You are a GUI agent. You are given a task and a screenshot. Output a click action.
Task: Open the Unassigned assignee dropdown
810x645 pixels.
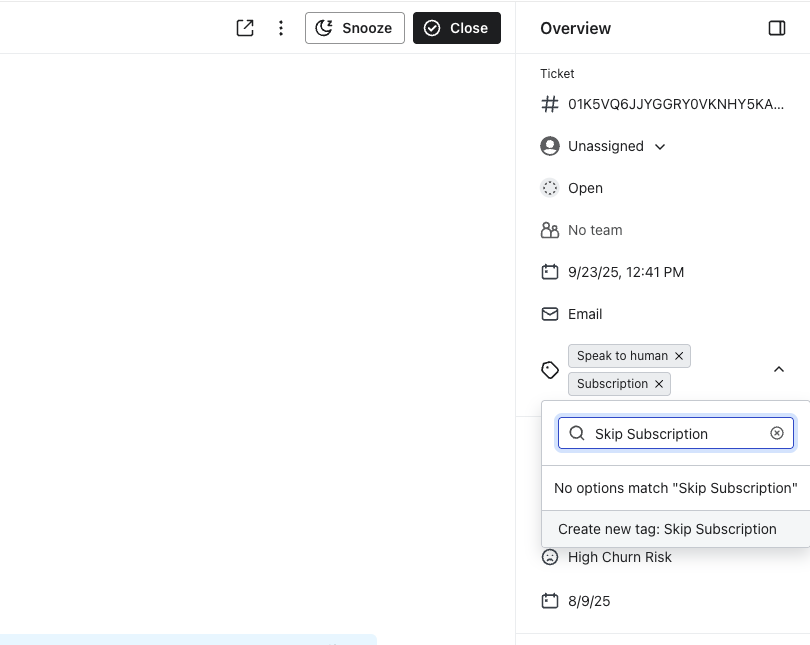pos(616,146)
